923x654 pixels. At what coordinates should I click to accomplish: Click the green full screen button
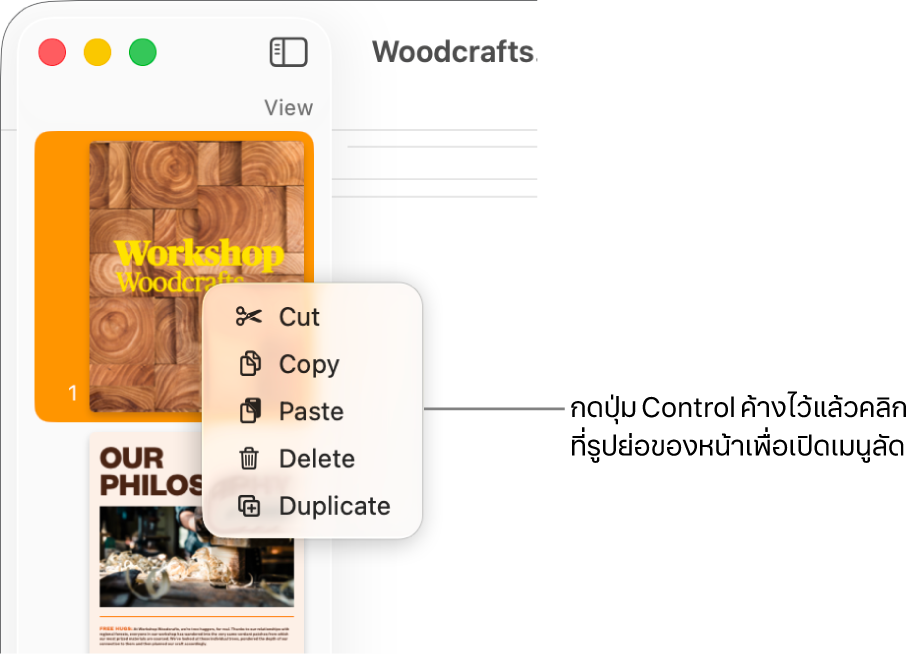[142, 52]
